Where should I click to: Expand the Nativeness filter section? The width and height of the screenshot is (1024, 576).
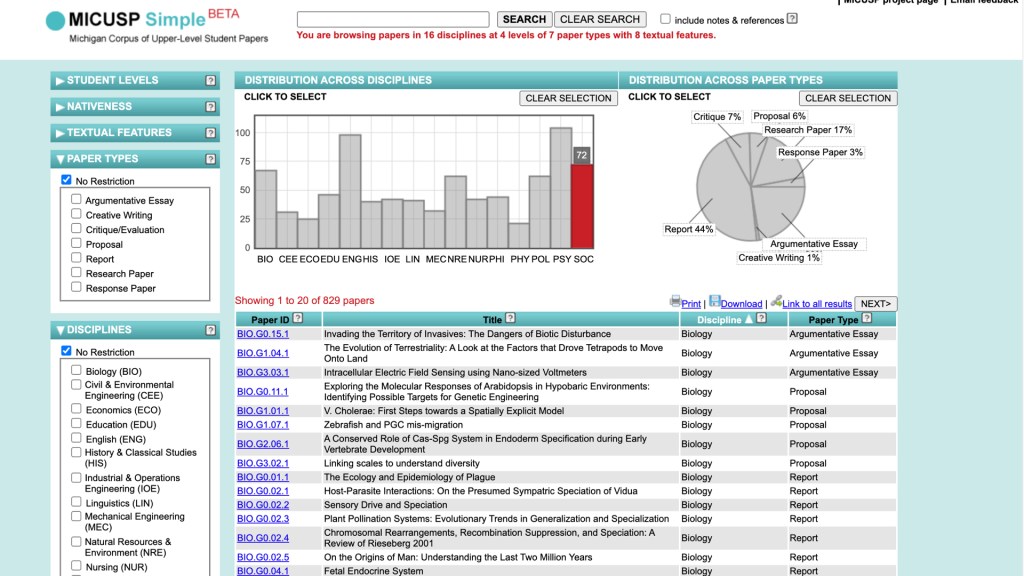tap(99, 107)
